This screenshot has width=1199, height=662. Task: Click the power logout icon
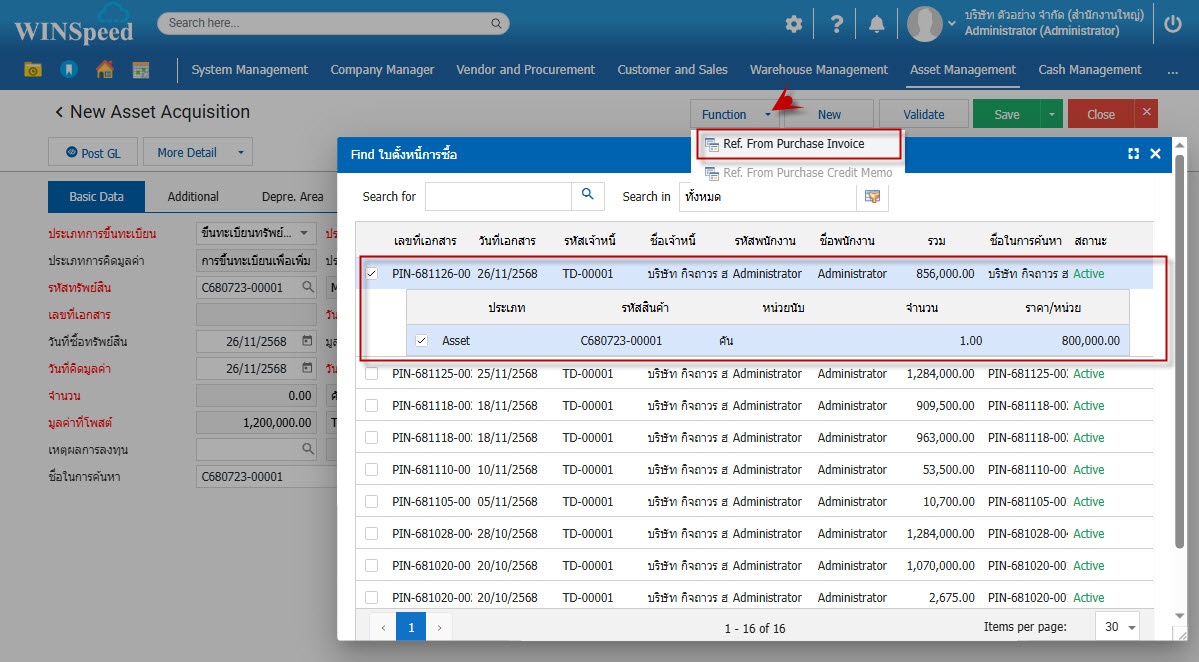point(1173,24)
